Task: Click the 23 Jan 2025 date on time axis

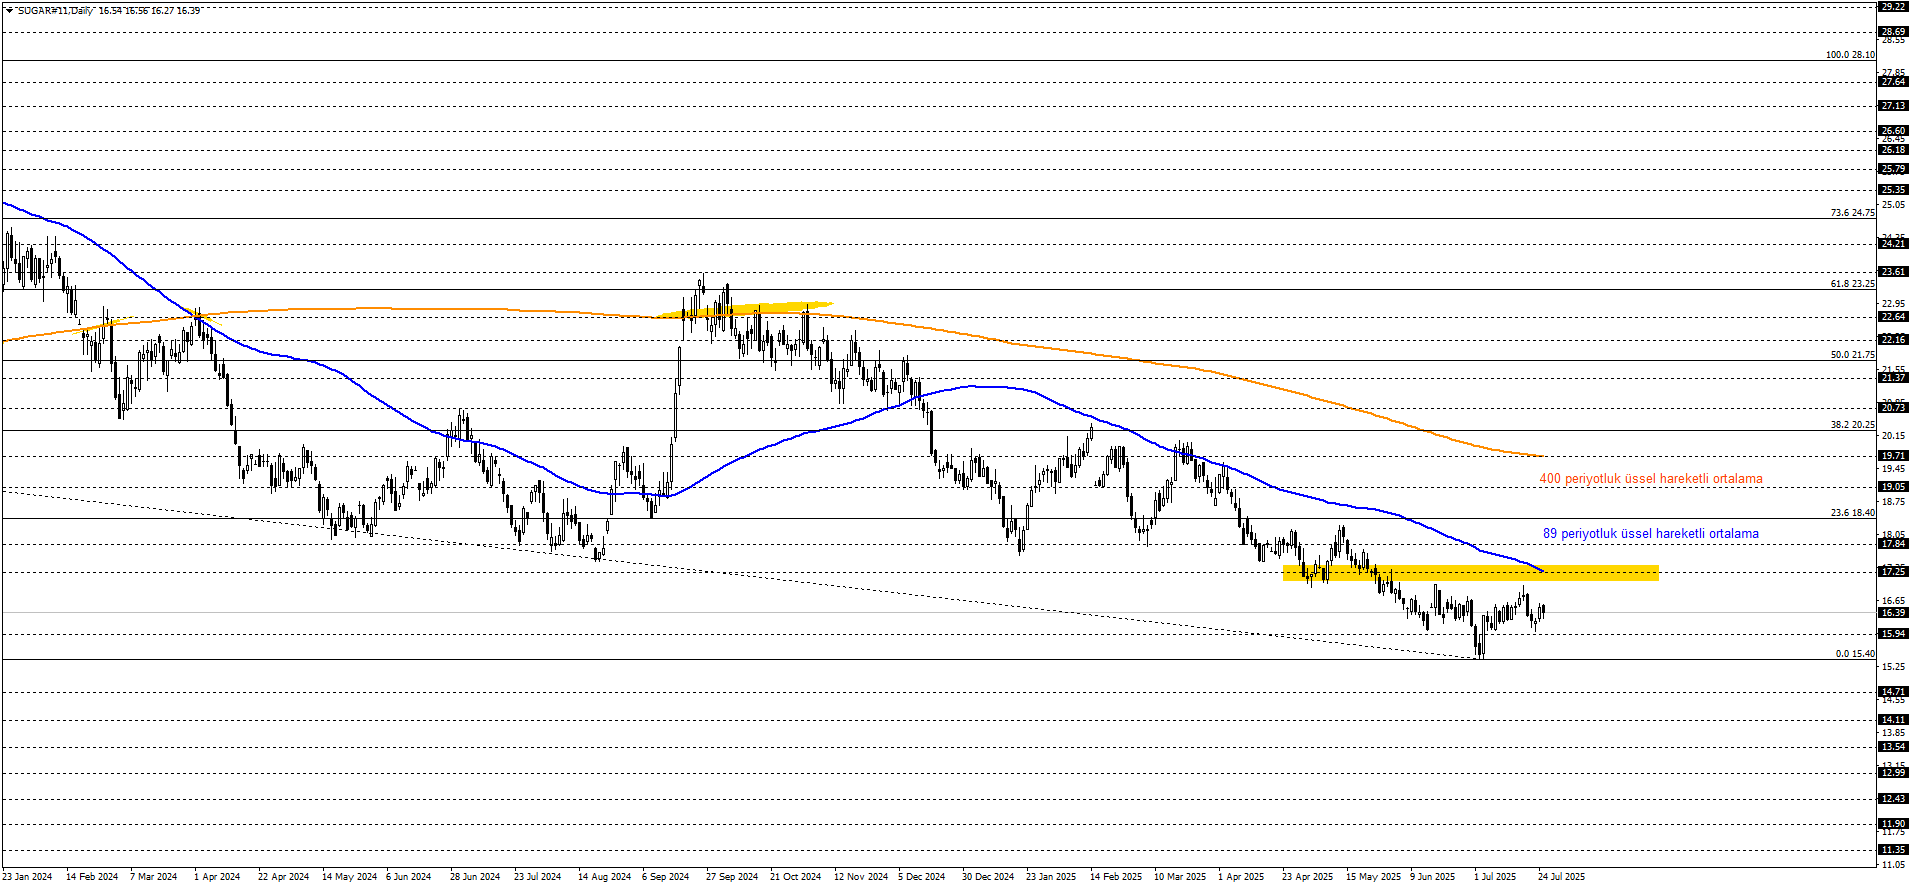Action: (x=1051, y=877)
